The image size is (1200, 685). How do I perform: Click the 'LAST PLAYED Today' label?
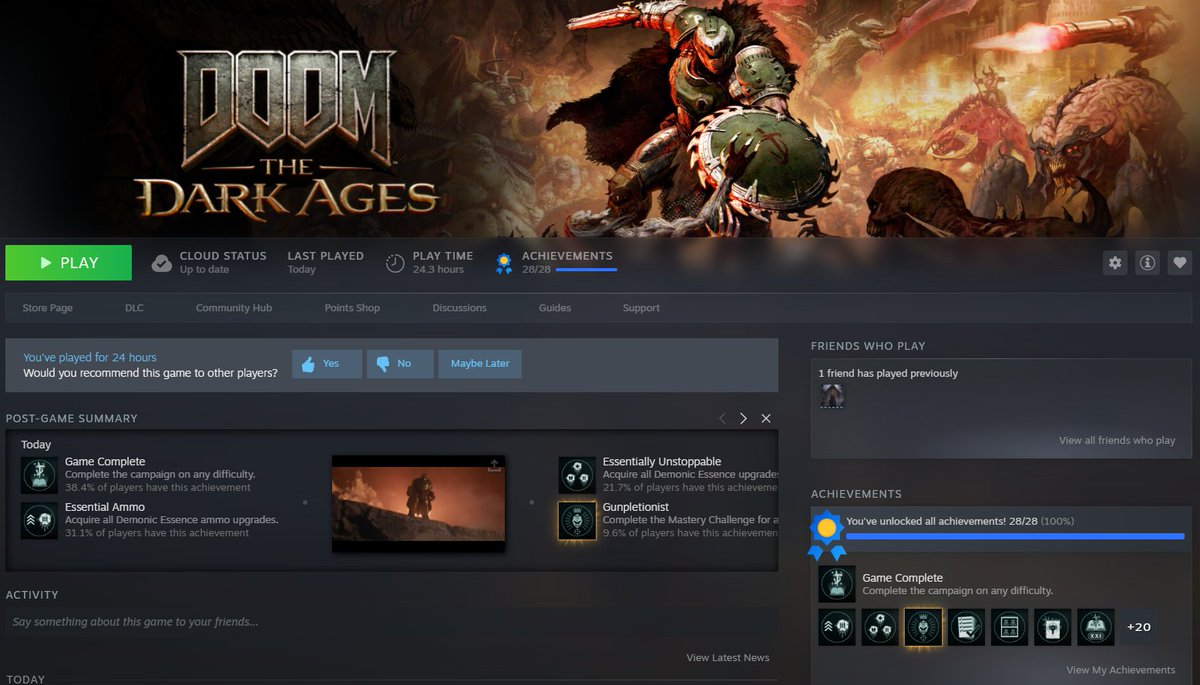coord(326,263)
